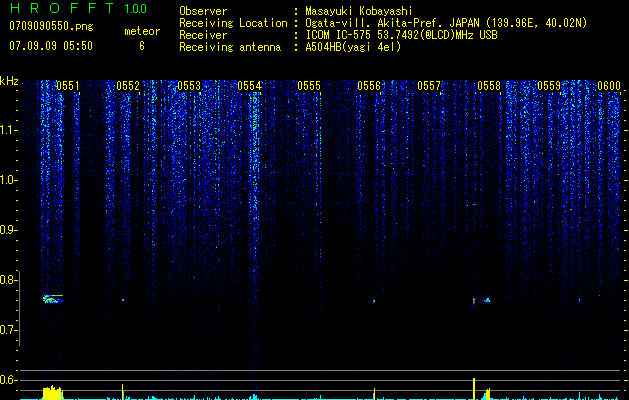Click the 0552 time marker
Image resolution: width=629 pixels, height=400 pixels.
click(x=128, y=86)
